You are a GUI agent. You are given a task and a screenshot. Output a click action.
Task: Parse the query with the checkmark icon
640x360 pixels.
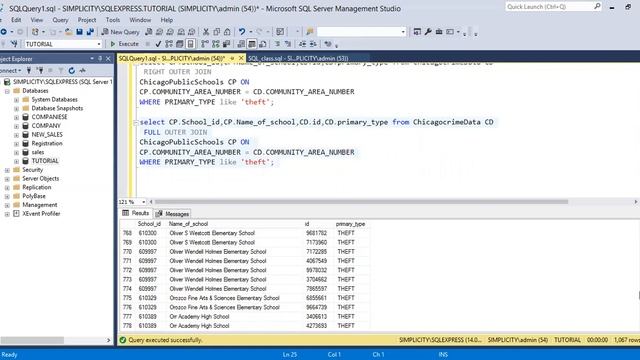[x=158, y=44]
